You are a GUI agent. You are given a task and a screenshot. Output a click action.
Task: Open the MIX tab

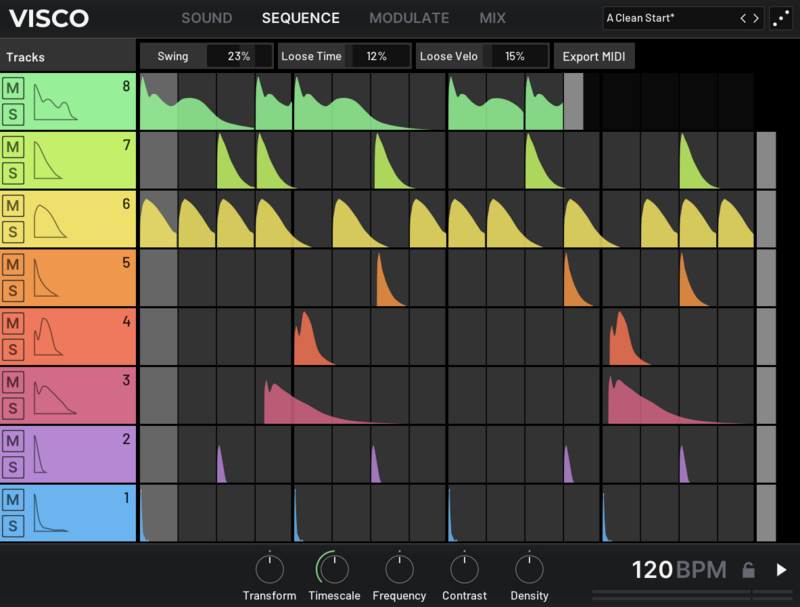click(x=492, y=18)
